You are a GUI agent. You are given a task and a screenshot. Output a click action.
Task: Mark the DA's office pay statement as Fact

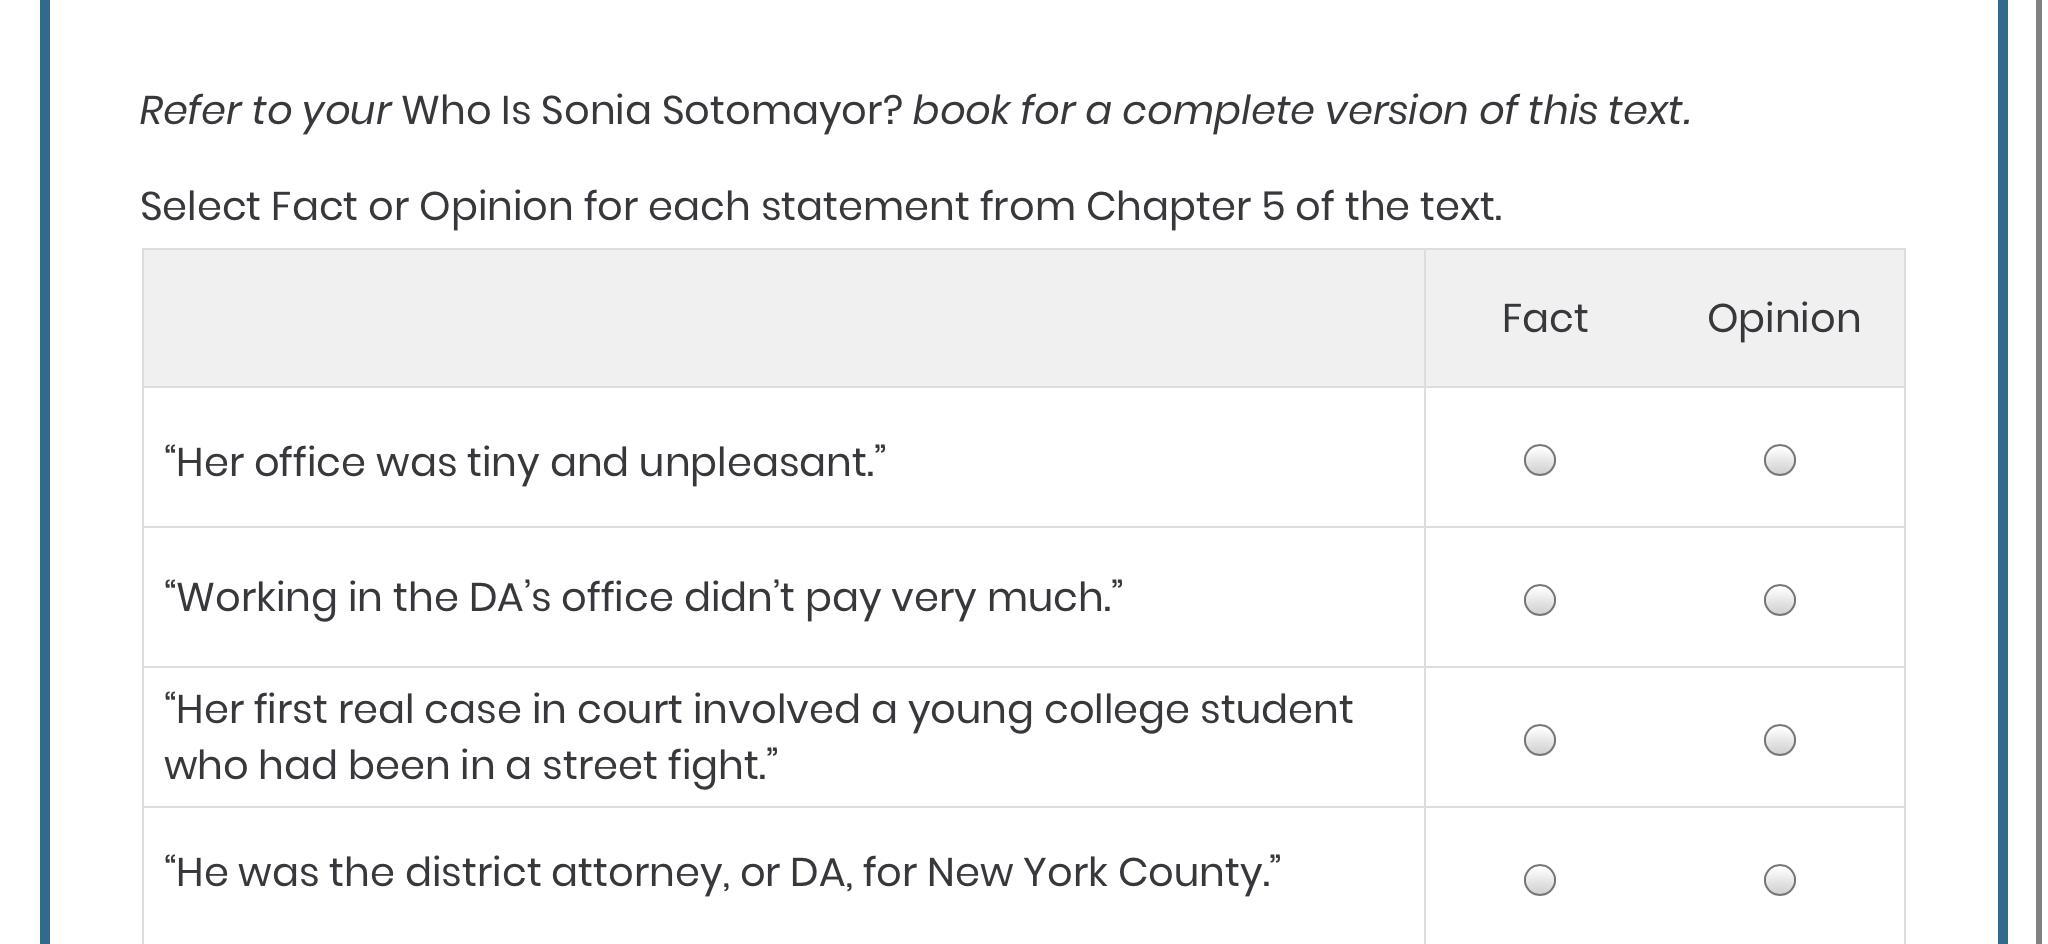[1539, 600]
